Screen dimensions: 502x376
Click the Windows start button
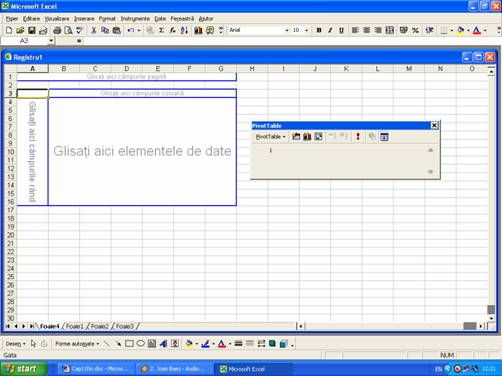[x=23, y=369]
